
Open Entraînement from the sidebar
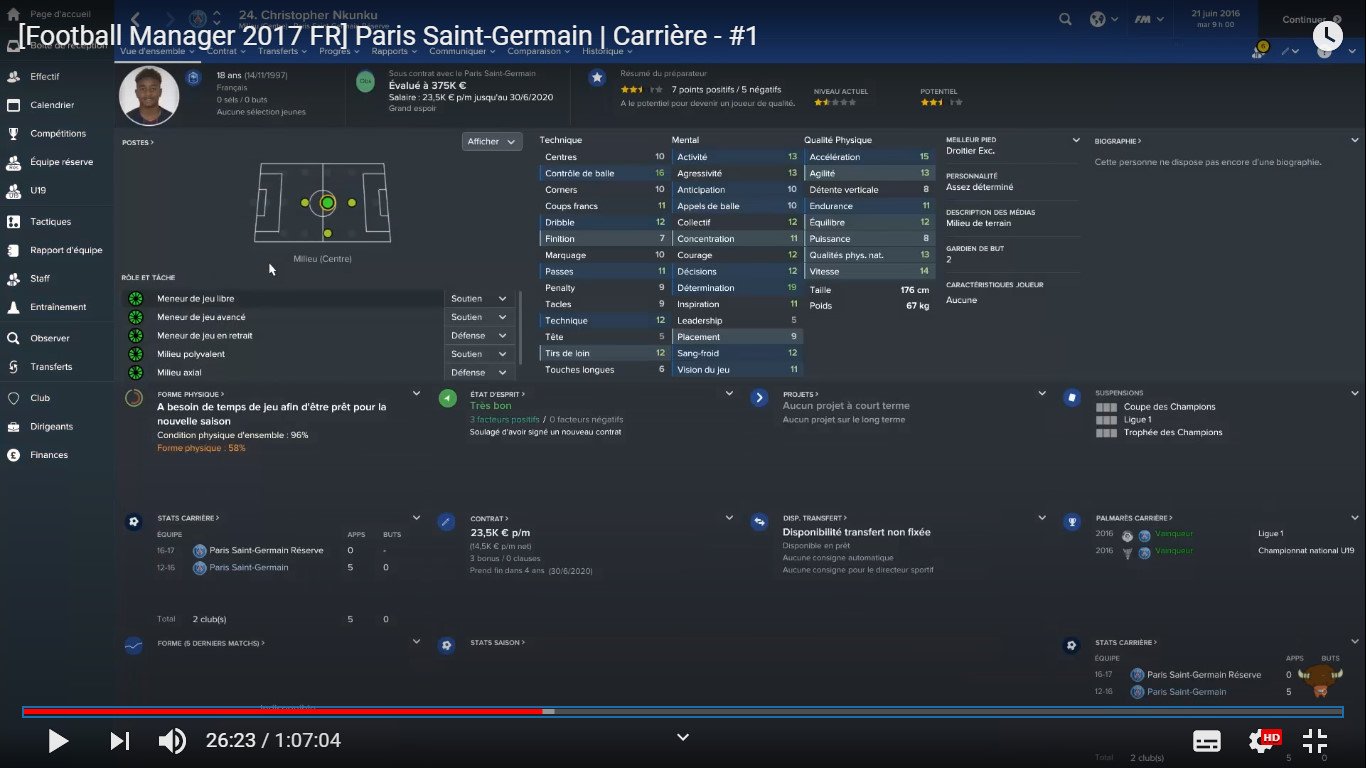click(14, 307)
